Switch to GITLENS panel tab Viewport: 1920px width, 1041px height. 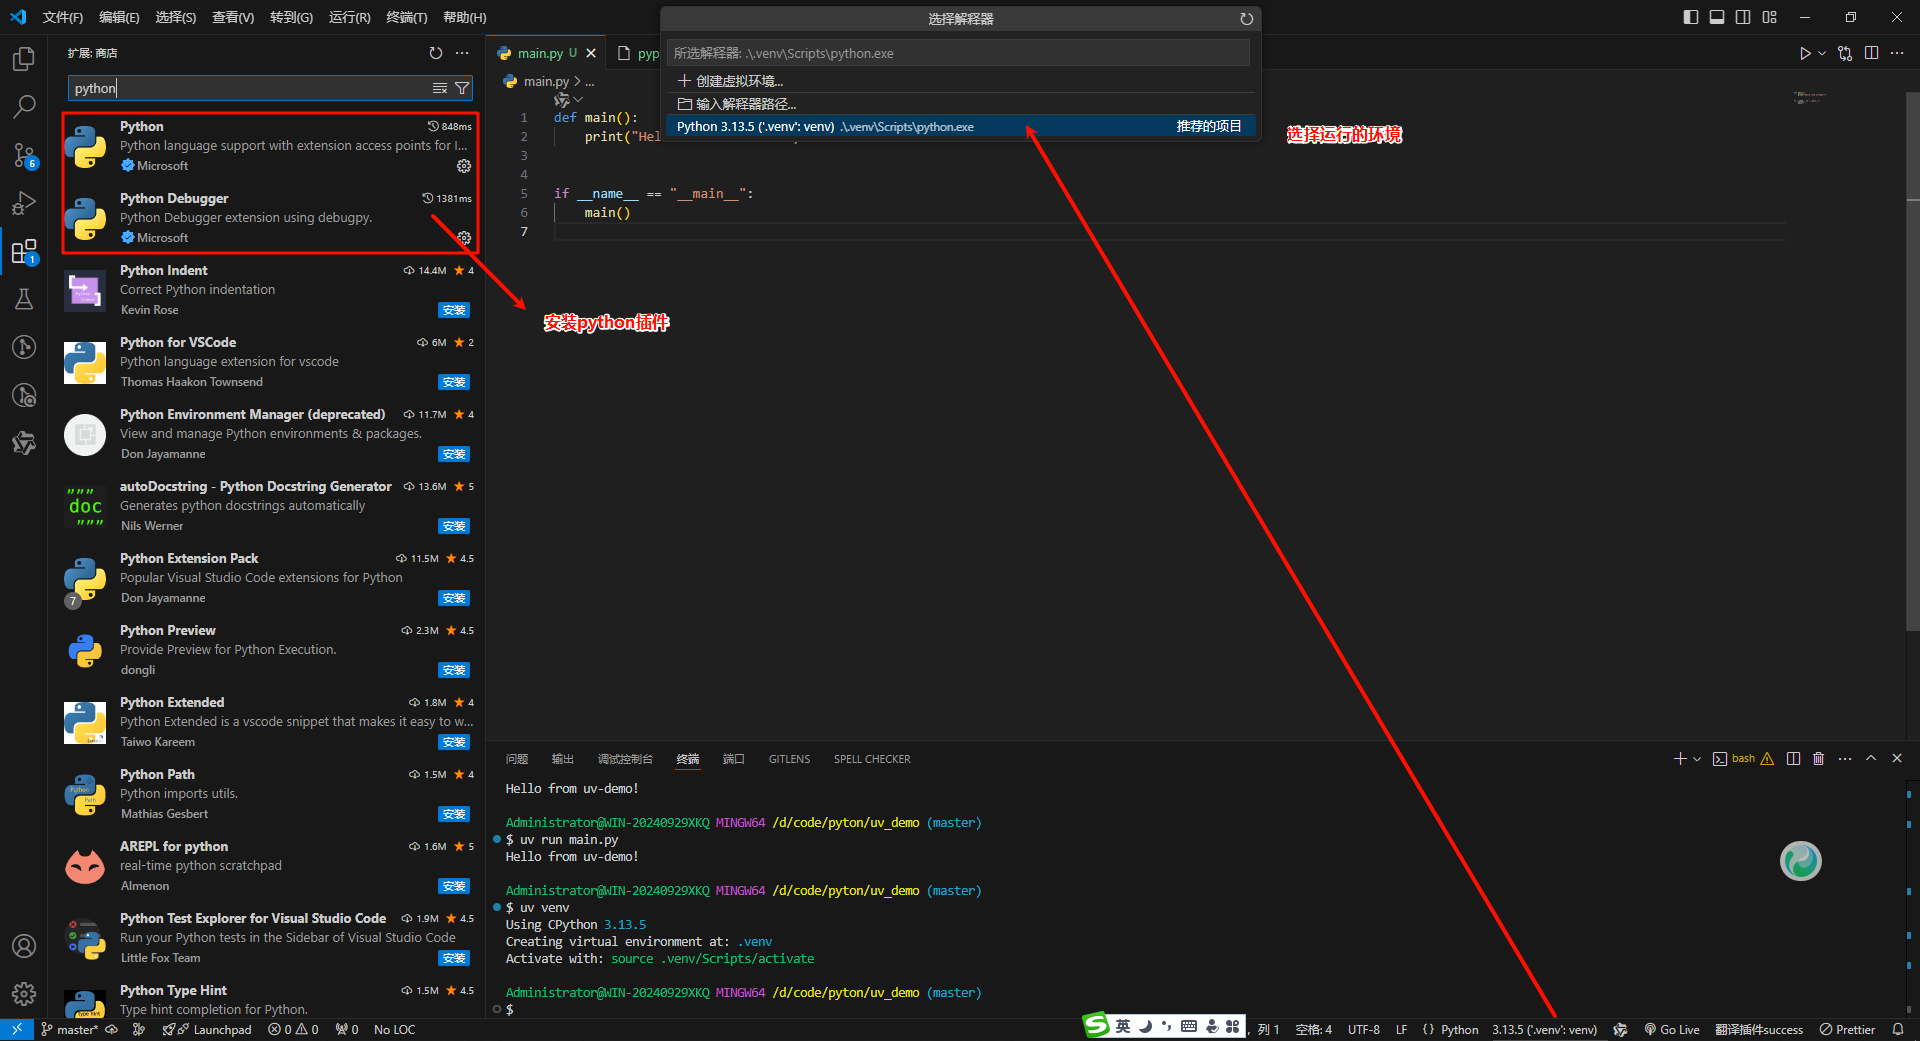point(789,759)
